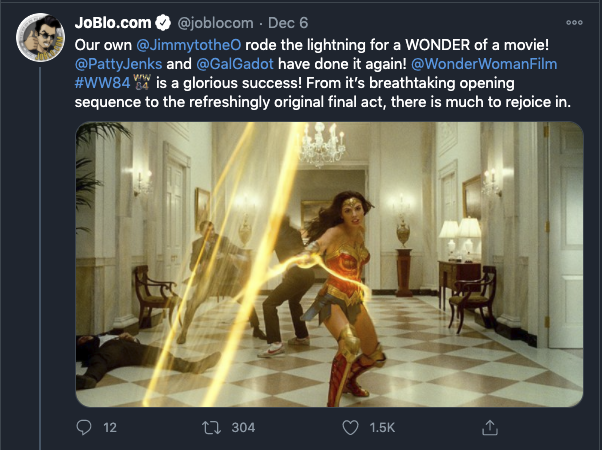Image resolution: width=602 pixels, height=450 pixels.
Task: Click the 304 retweet count
Action: click(243, 427)
